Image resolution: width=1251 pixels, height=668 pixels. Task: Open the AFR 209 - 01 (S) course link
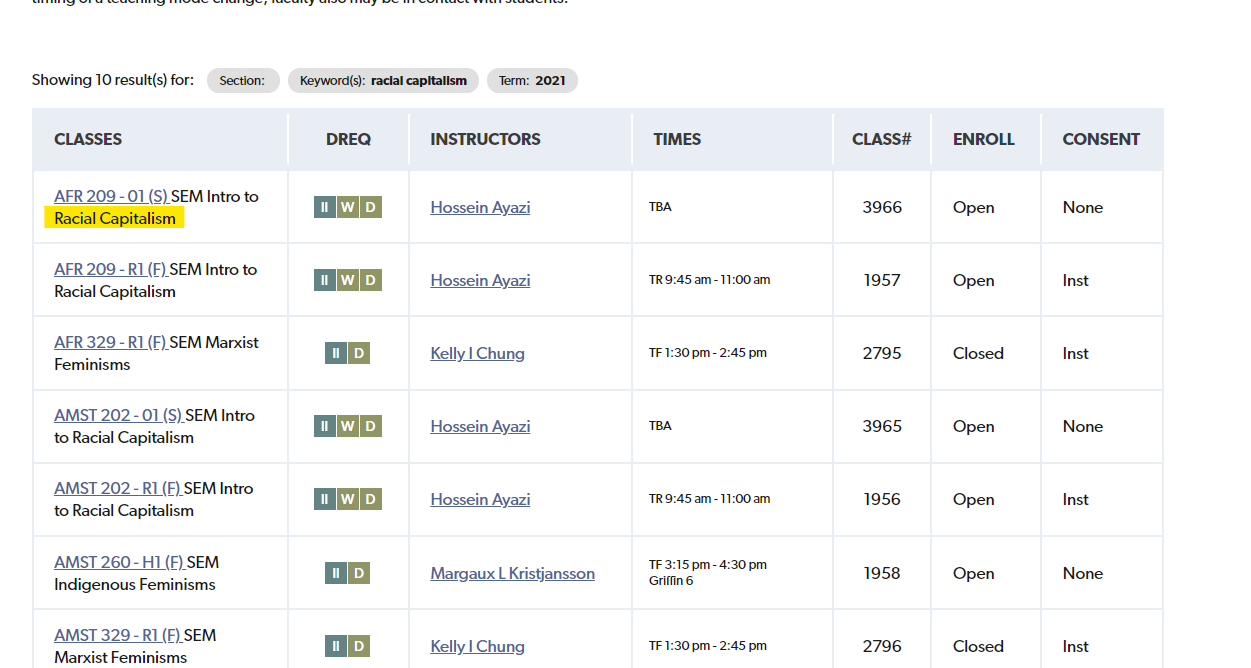tap(110, 196)
